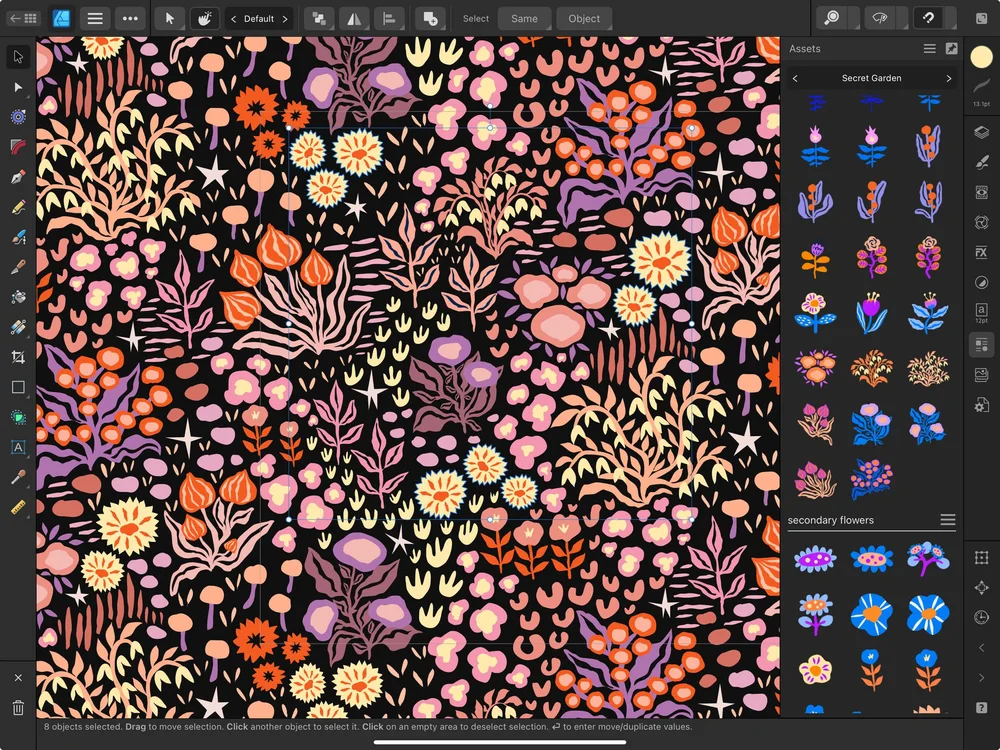Click the Object selection button
Screen dimensions: 1000x750
584,18
